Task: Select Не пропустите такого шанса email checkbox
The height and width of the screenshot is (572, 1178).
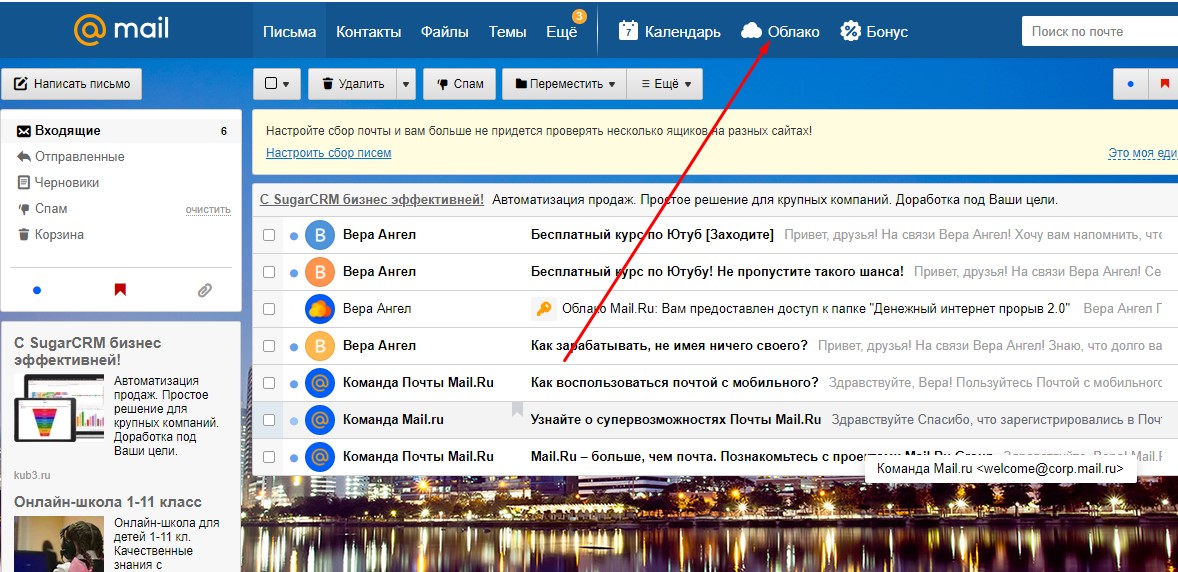Action: [x=269, y=272]
